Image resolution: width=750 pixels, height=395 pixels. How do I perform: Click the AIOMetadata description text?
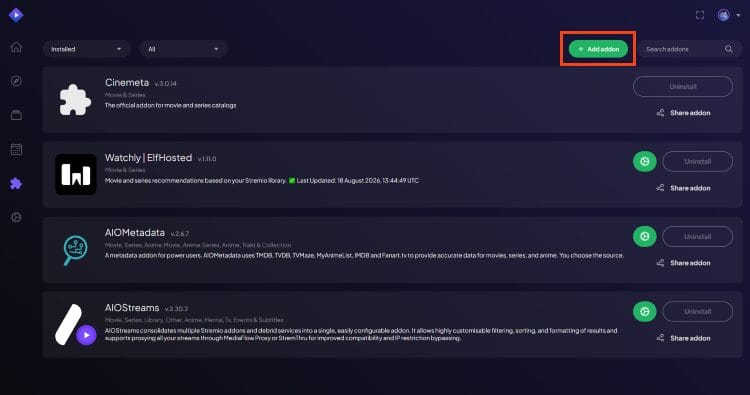pos(364,255)
